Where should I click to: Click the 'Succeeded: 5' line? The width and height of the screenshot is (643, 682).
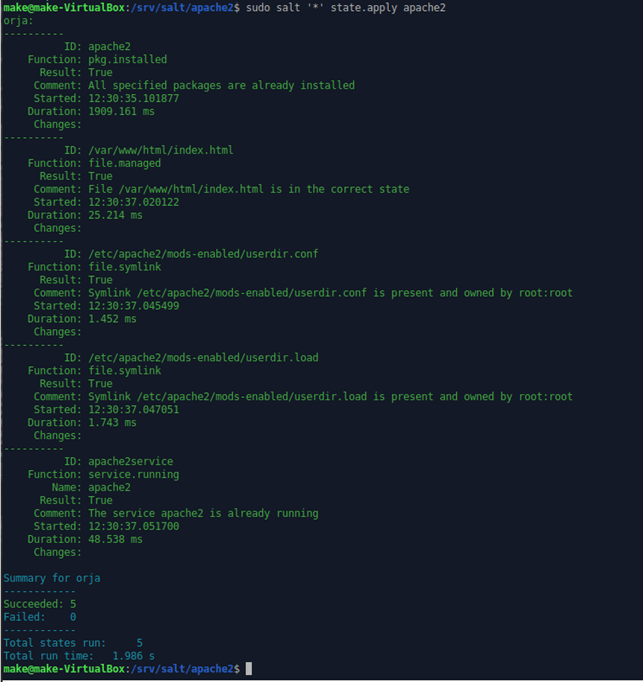click(x=39, y=604)
